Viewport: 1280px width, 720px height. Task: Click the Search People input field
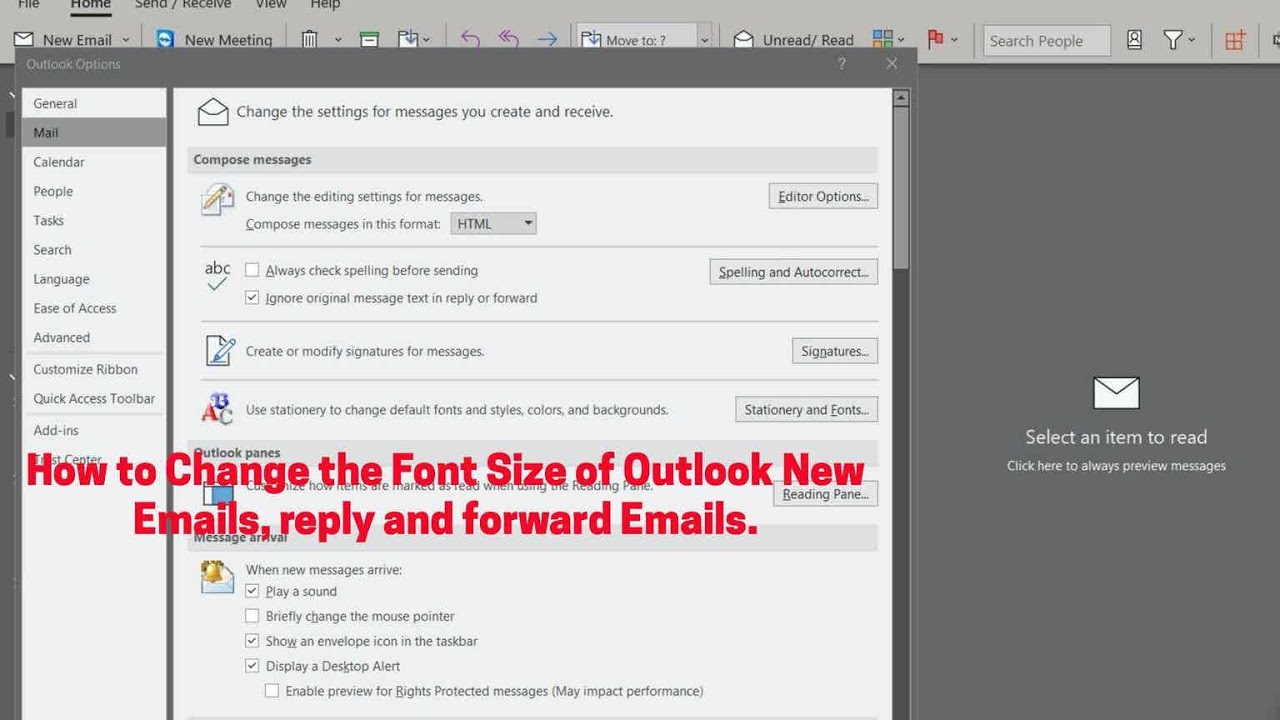(x=1047, y=41)
